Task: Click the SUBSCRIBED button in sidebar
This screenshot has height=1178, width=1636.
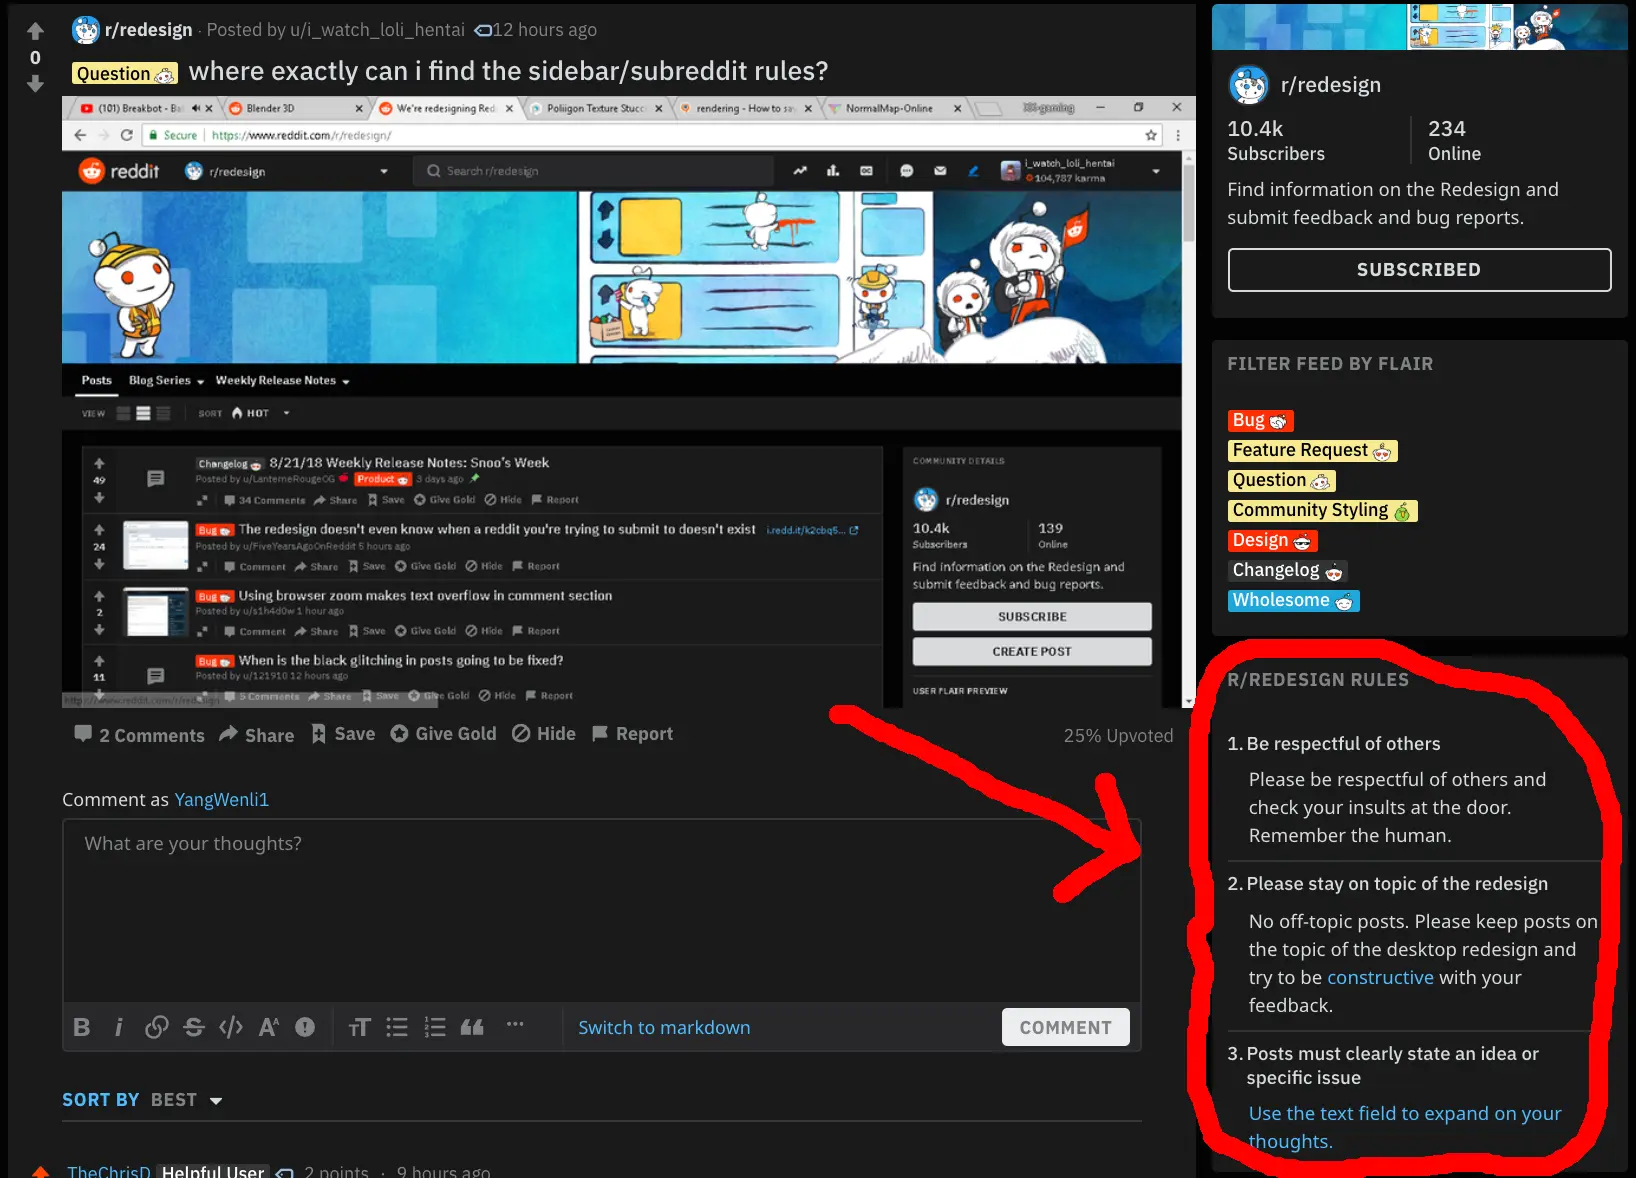Action: click(x=1419, y=270)
